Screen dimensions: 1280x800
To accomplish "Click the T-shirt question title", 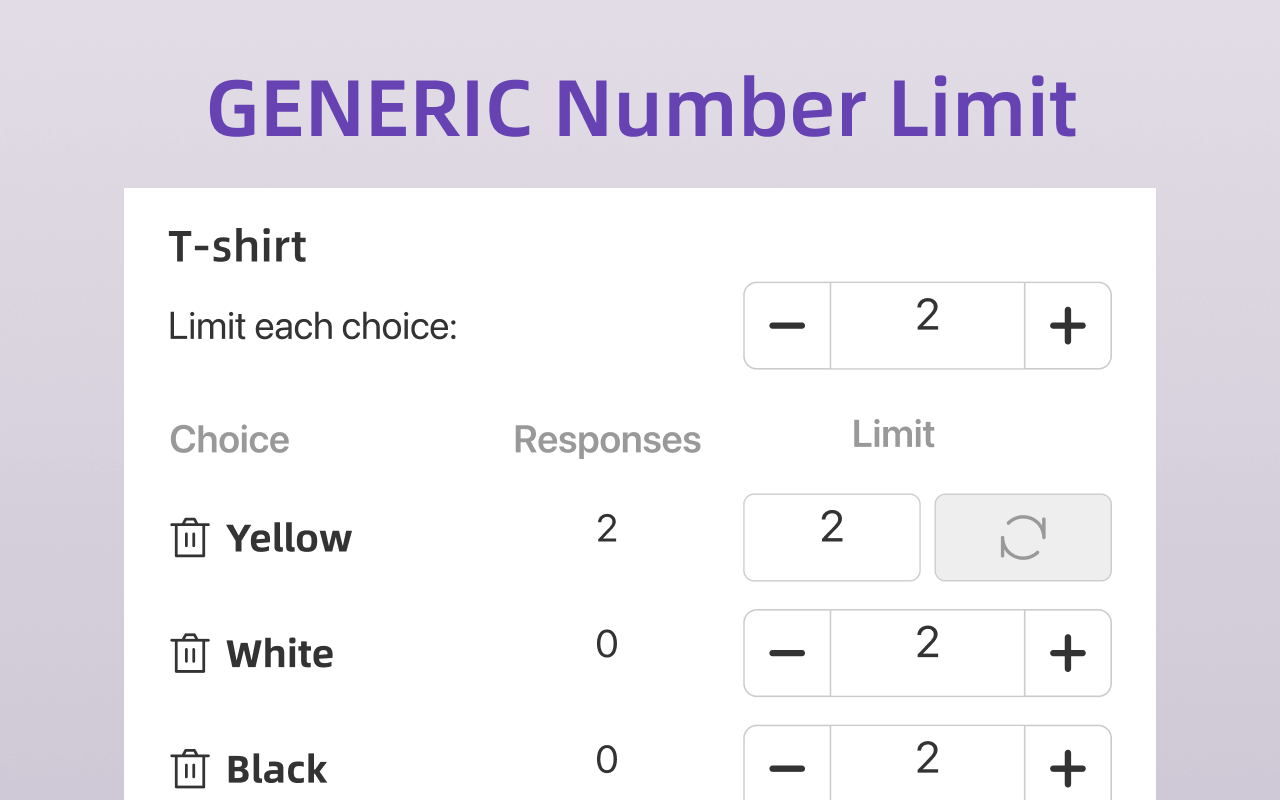I will pyautogui.click(x=238, y=246).
